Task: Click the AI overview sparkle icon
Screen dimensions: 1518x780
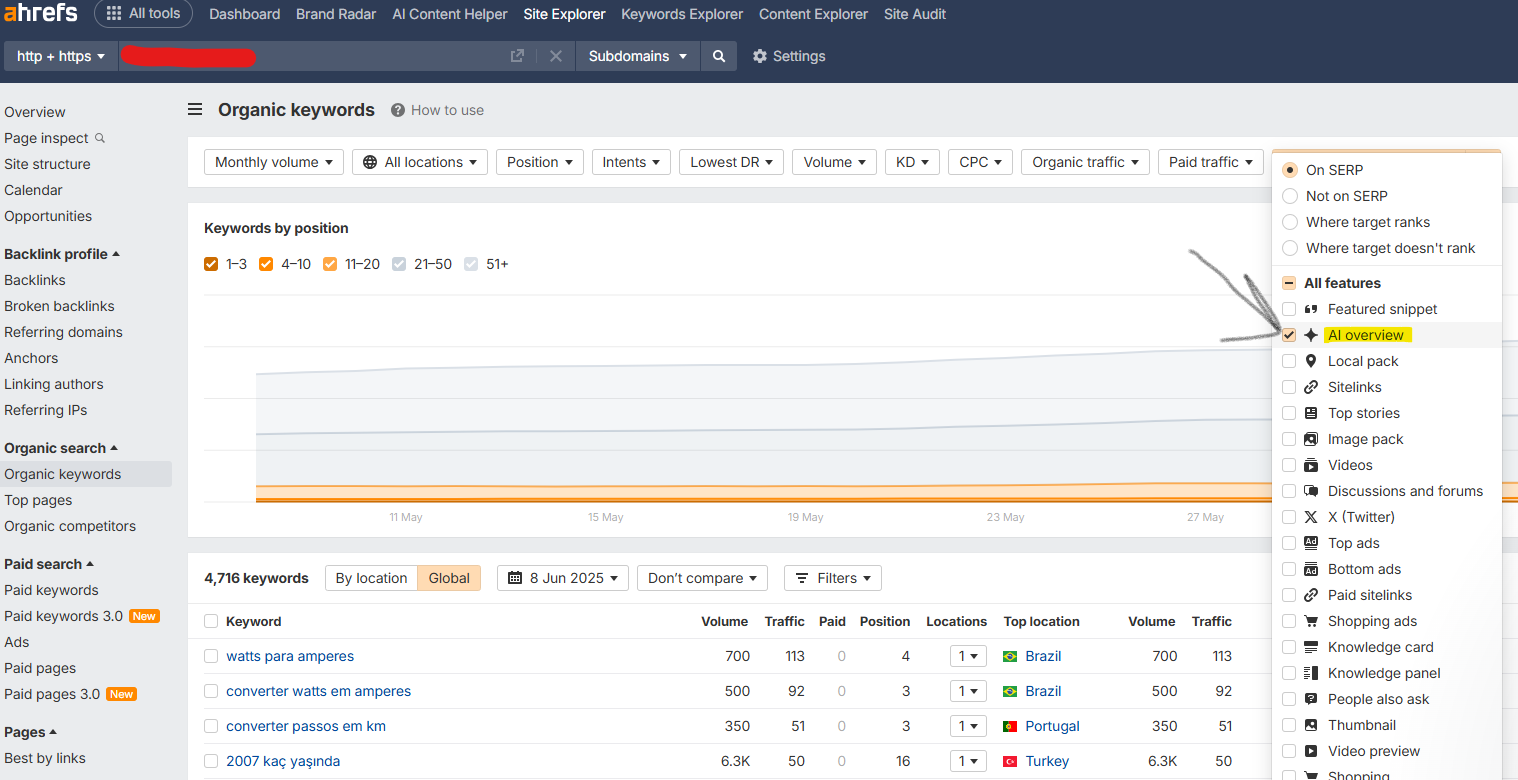Action: [x=1311, y=335]
